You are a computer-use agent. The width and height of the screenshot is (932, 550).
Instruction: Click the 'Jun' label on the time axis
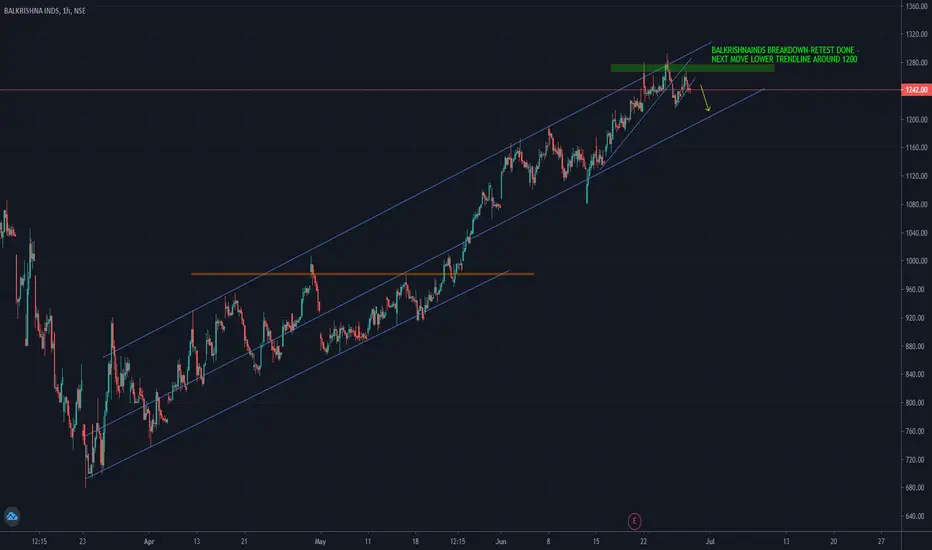501,542
